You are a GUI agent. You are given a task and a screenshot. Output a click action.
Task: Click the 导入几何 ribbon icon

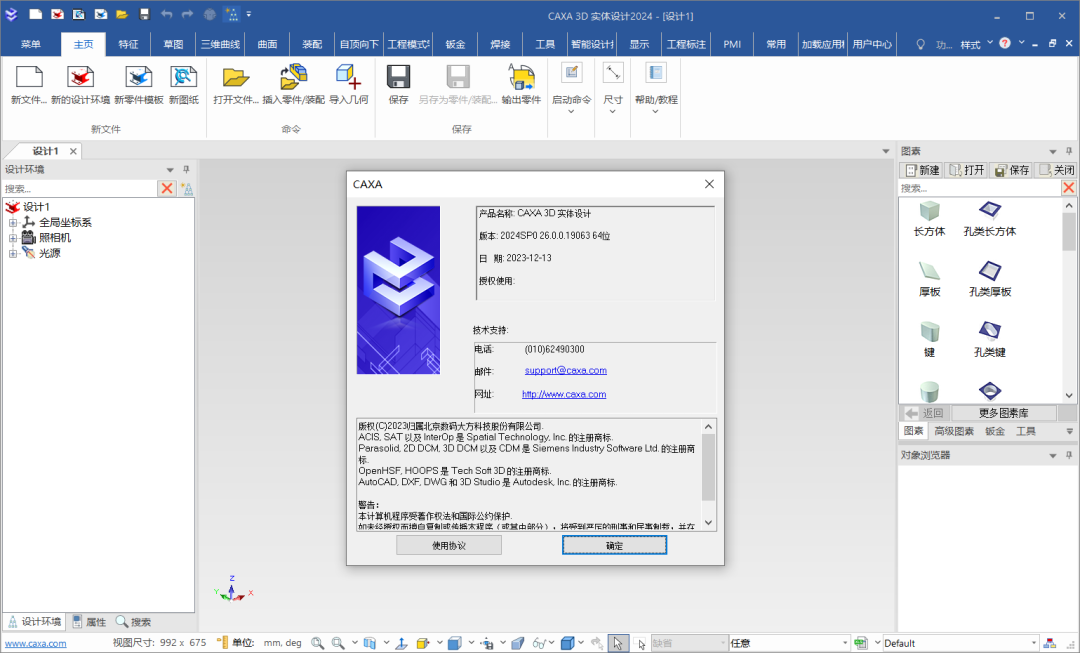(x=349, y=77)
